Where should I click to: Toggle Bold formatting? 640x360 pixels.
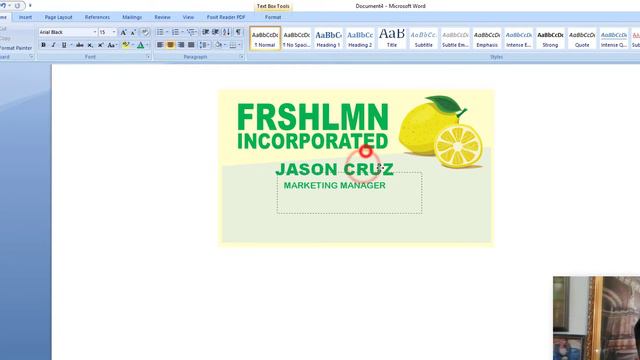pos(43,45)
